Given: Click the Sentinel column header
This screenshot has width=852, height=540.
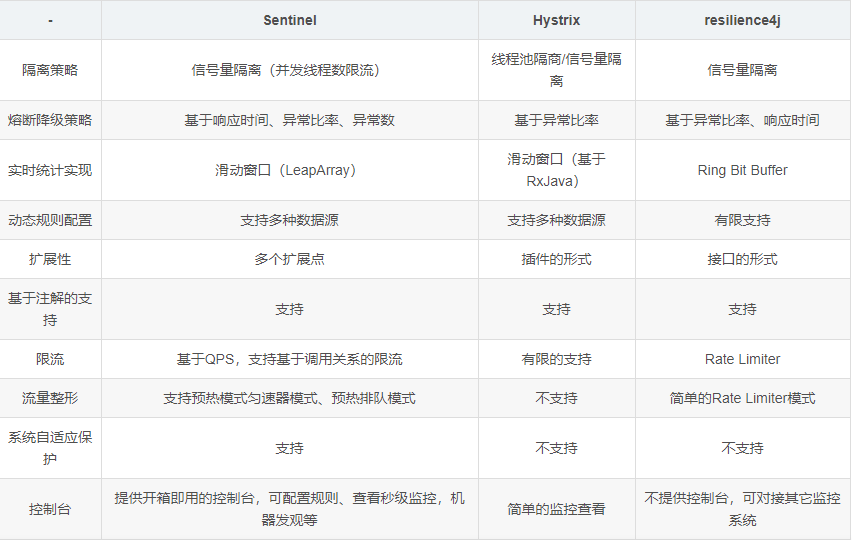Looking at the screenshot, I should pos(290,20).
